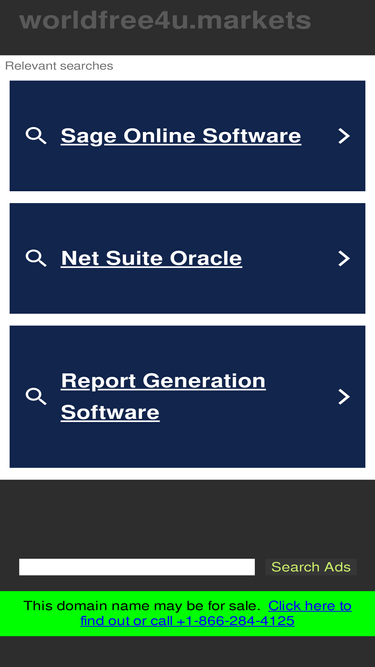Follow the Net Suite Oracle link text
This screenshot has height=667, width=375.
[151, 258]
